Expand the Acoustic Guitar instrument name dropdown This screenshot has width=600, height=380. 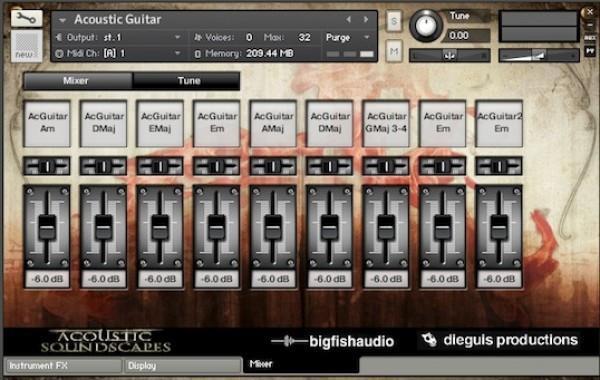coord(63,20)
